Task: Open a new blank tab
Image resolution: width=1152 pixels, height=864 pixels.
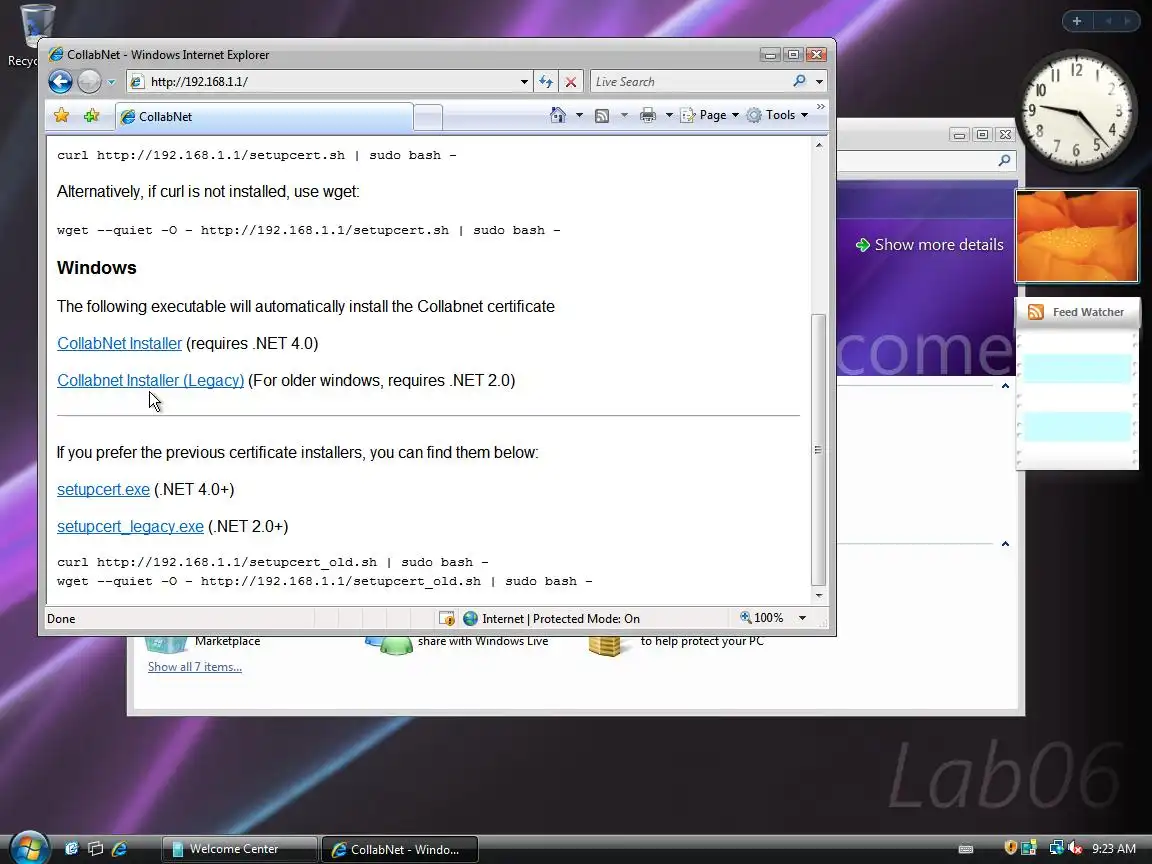Action: pos(428,118)
